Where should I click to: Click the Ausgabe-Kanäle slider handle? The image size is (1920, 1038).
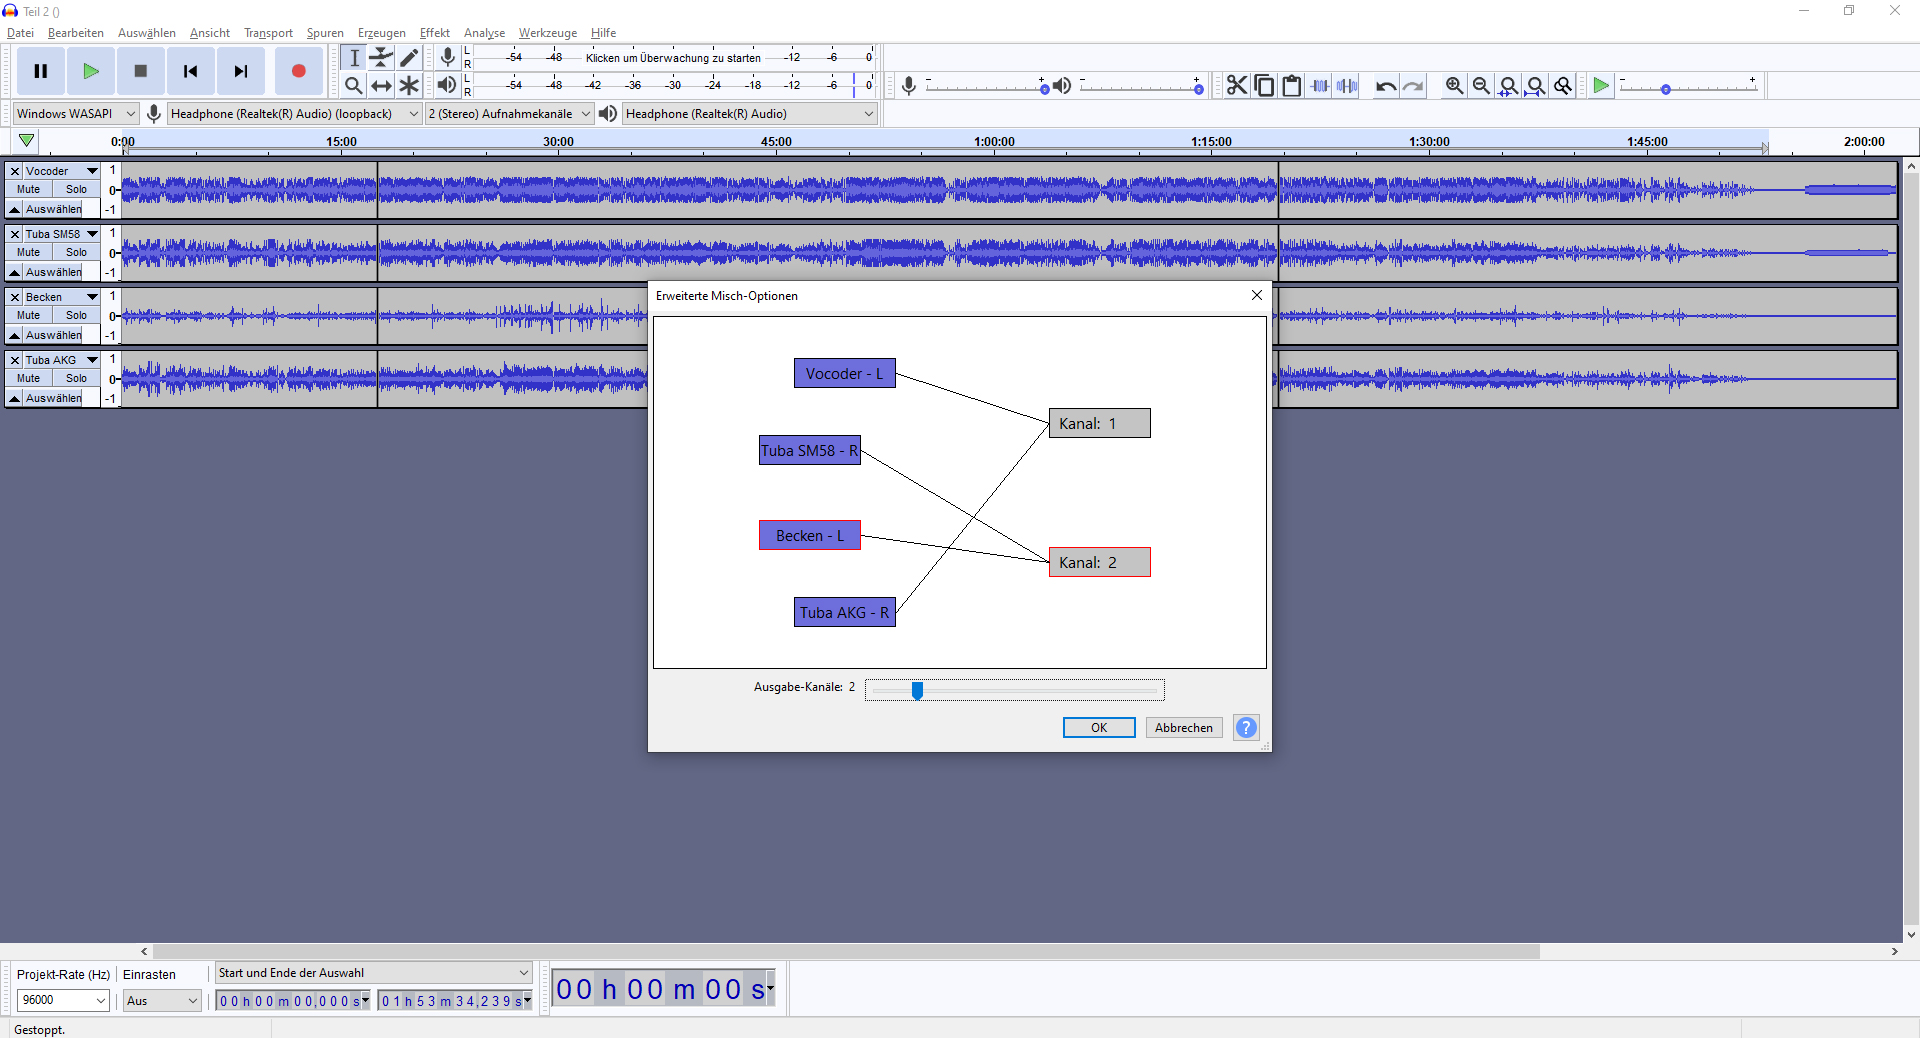917,690
